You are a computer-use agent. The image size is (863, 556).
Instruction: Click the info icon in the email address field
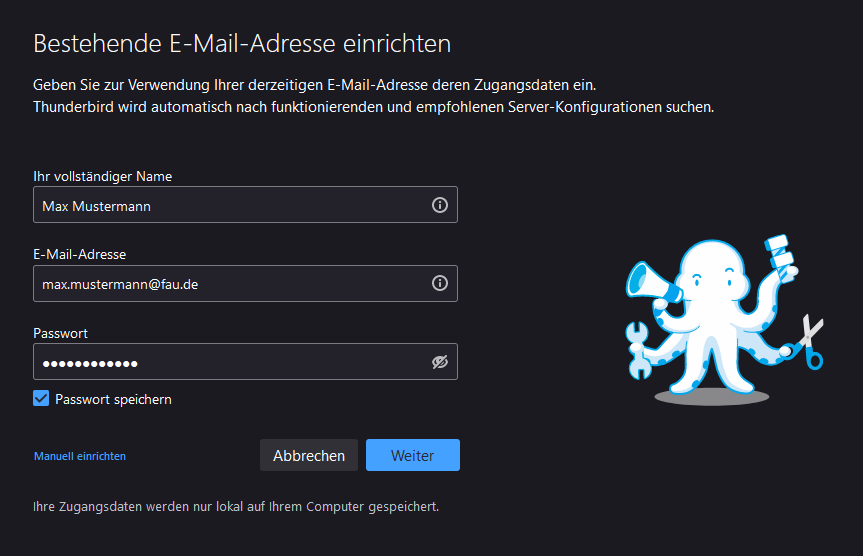[x=439, y=284]
